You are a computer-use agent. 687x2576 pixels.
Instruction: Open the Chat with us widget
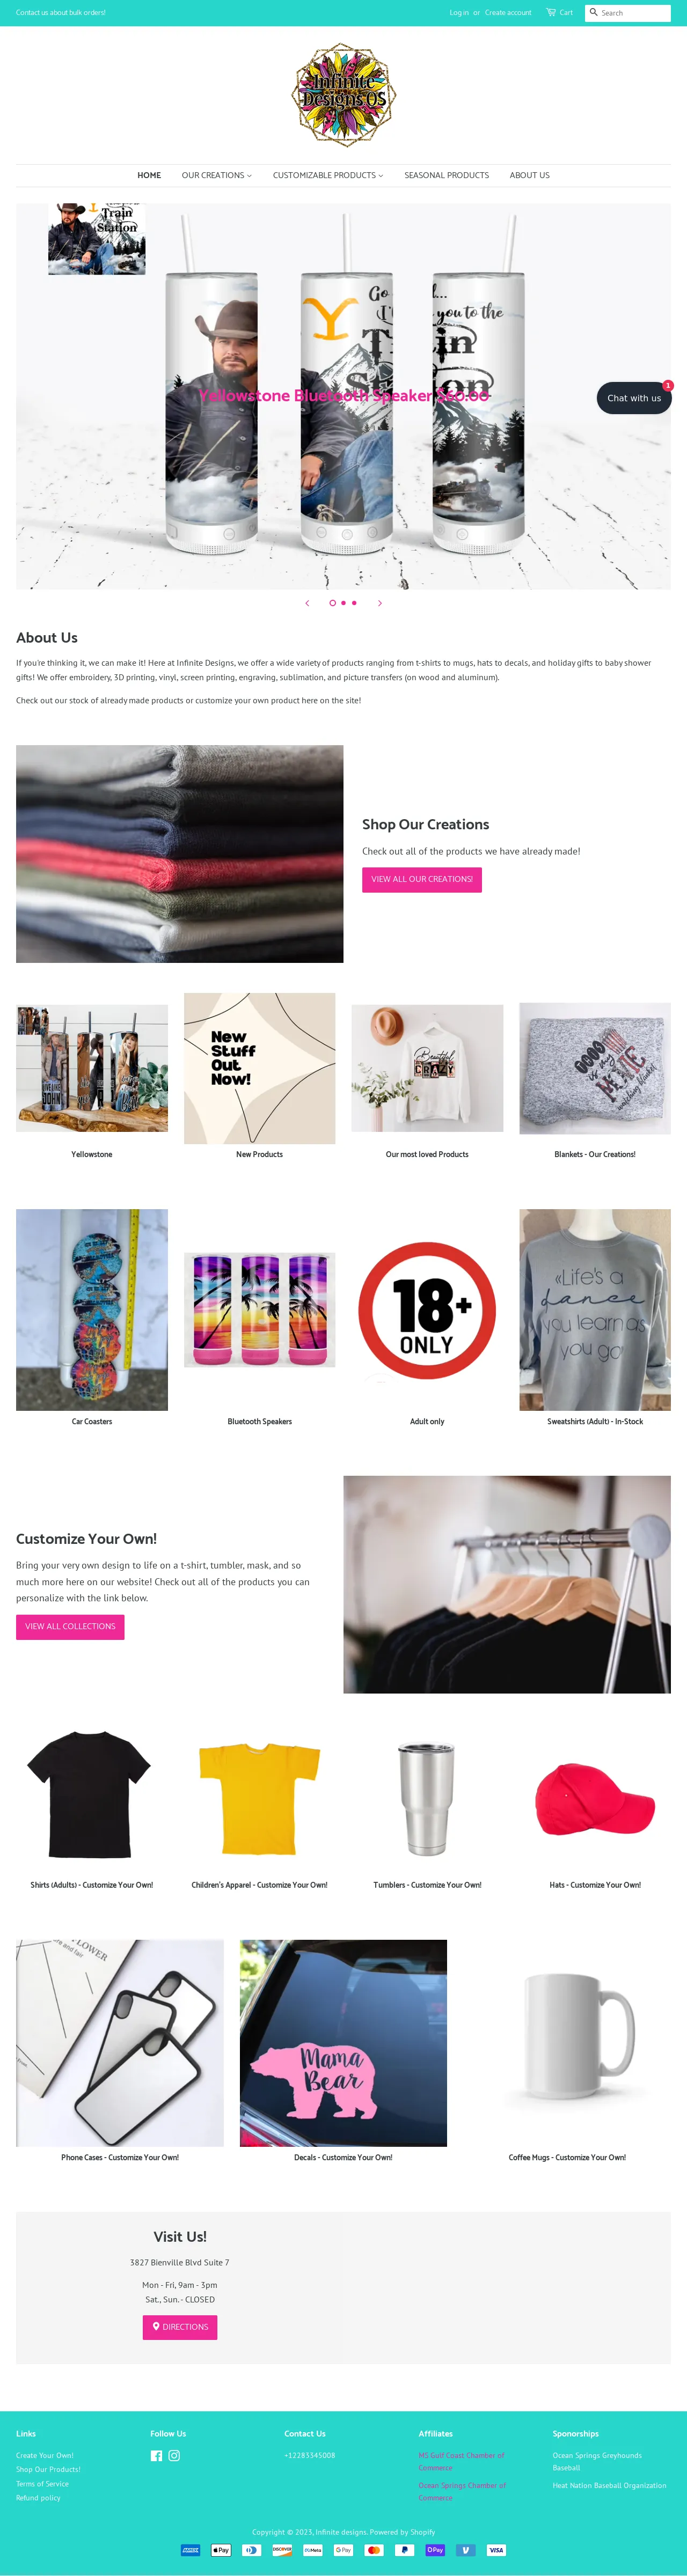tap(634, 398)
